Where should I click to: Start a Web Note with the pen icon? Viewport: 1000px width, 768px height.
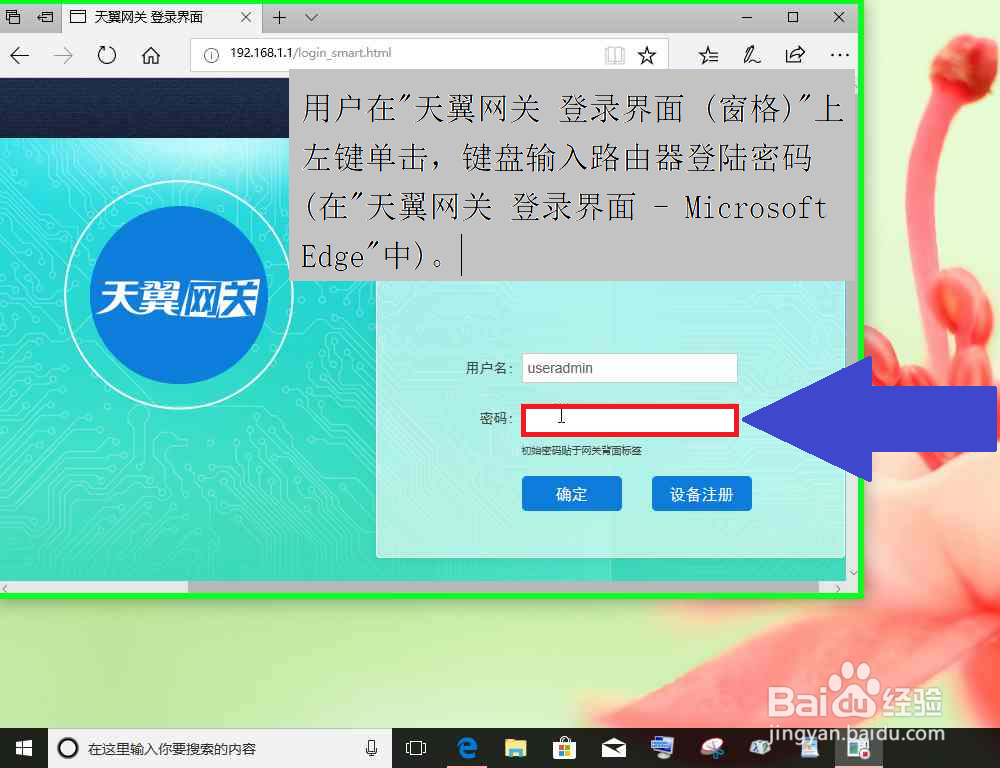point(752,55)
